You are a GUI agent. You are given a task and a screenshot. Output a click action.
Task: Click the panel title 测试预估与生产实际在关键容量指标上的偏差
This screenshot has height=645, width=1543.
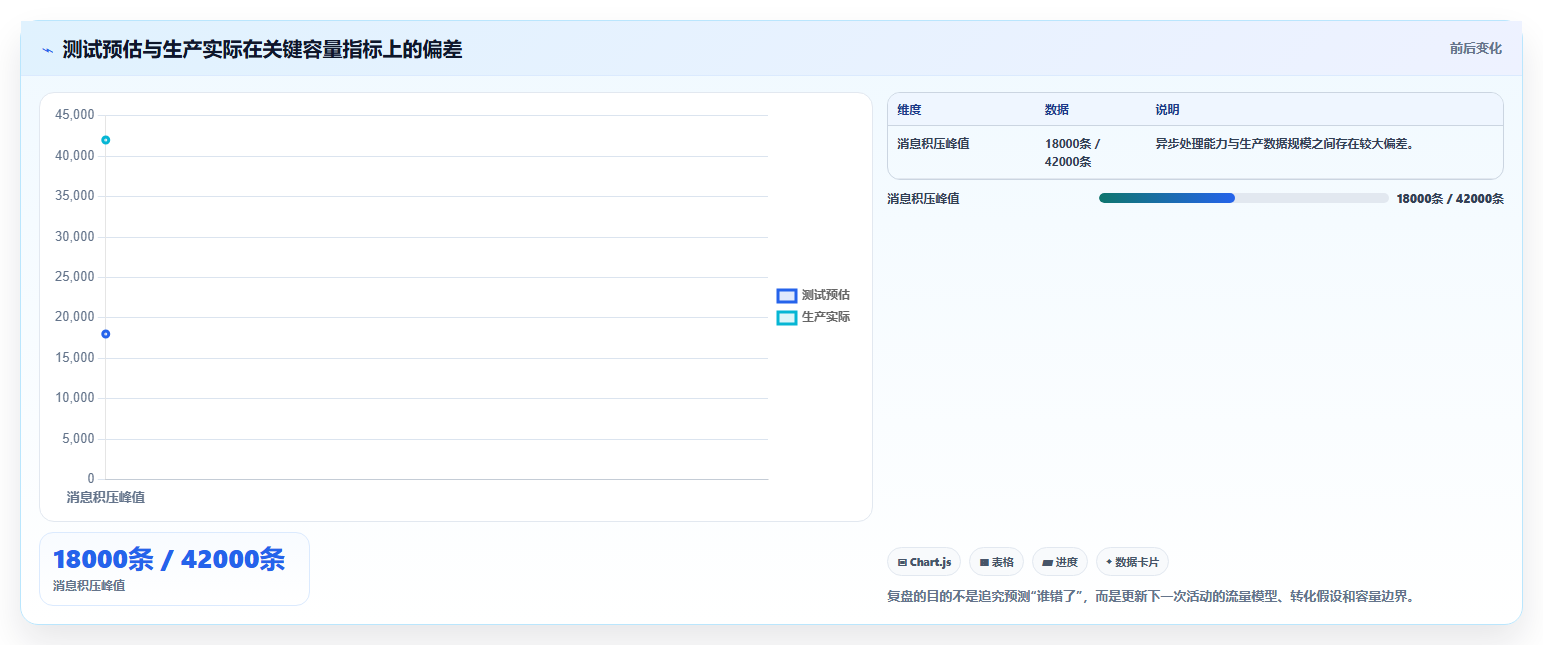pyautogui.click(x=262, y=50)
